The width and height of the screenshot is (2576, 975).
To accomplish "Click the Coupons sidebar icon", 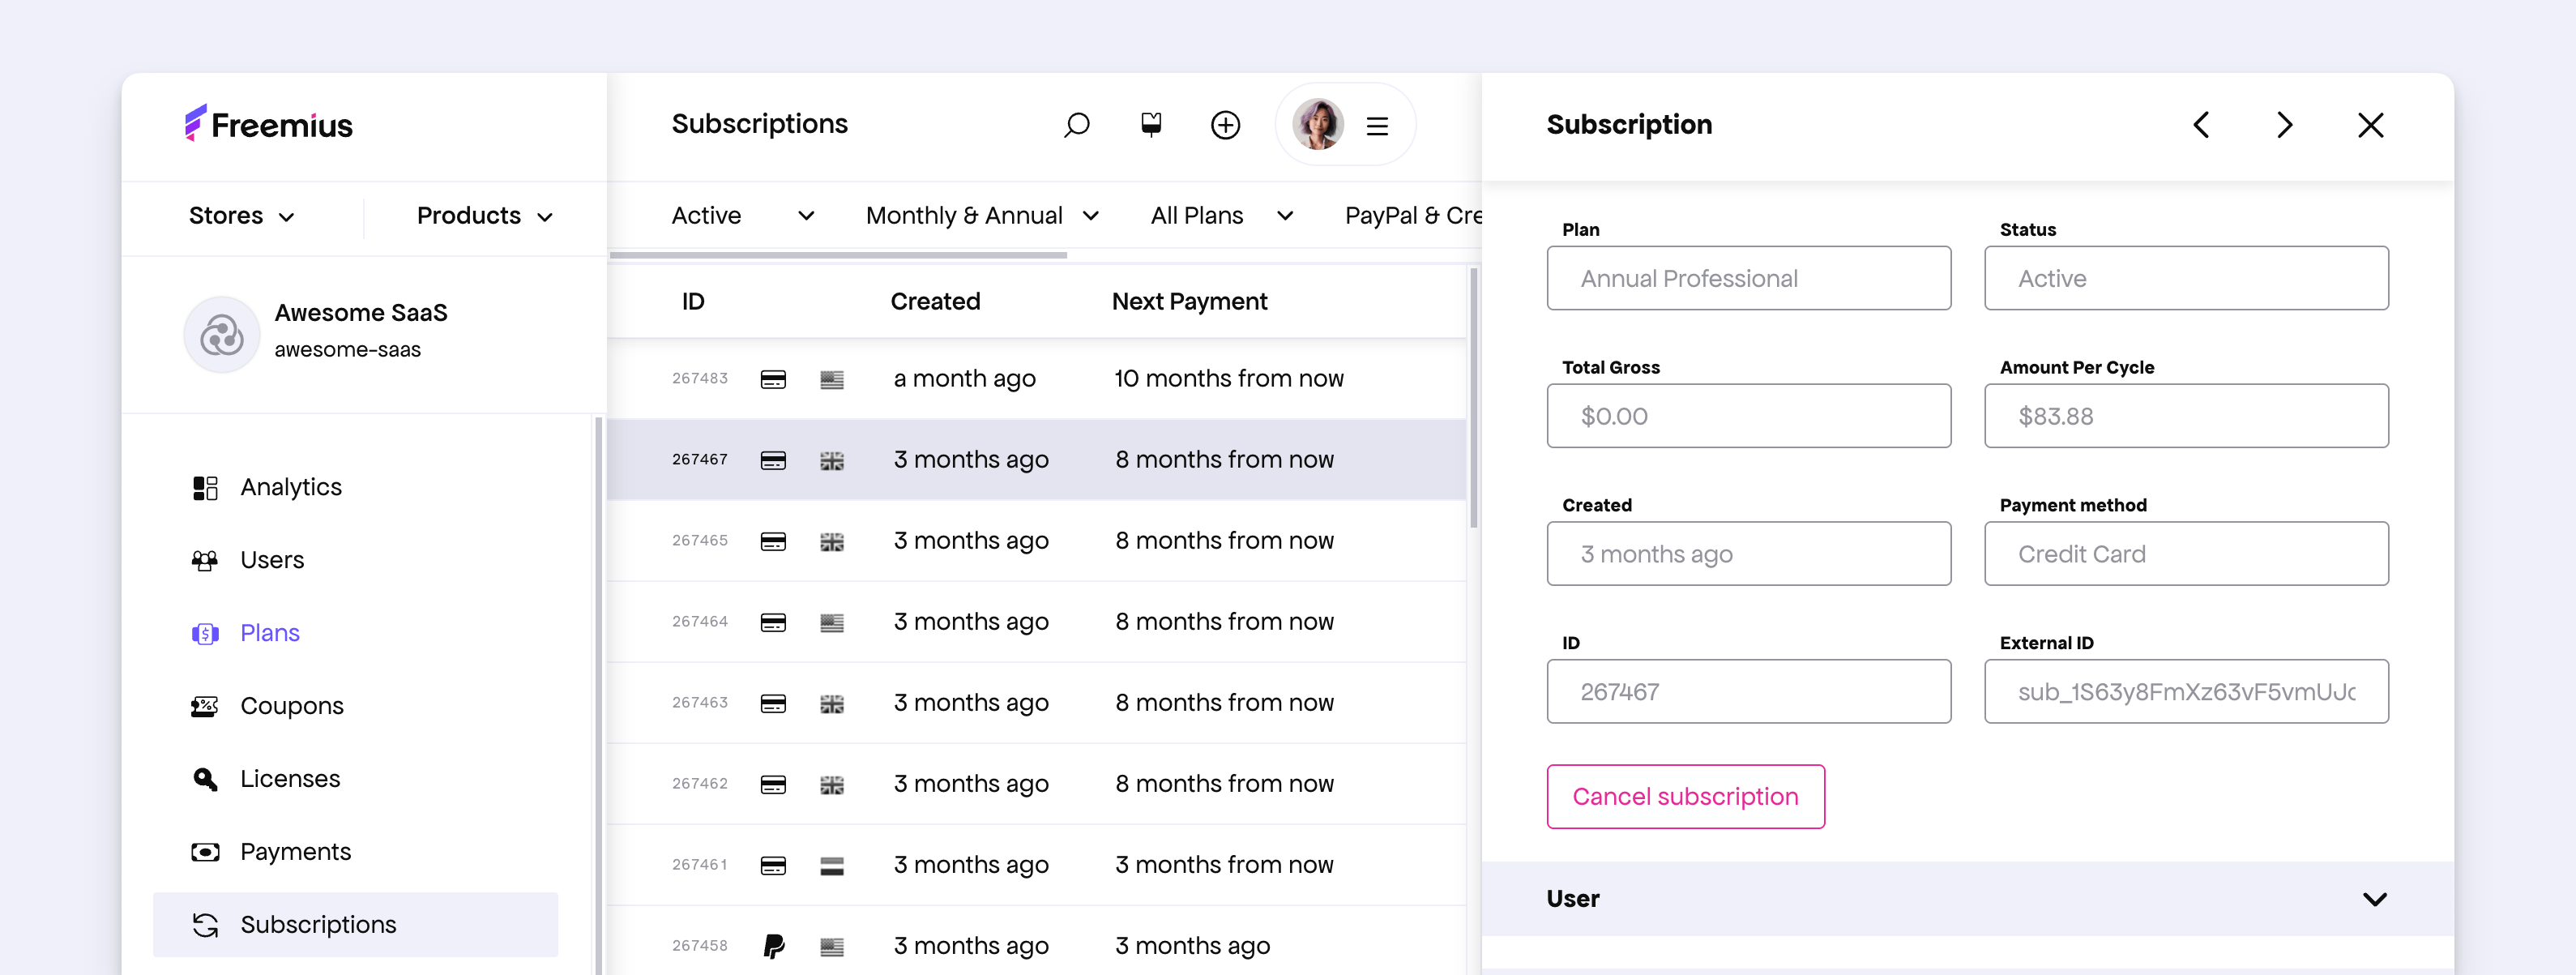I will pos(205,707).
